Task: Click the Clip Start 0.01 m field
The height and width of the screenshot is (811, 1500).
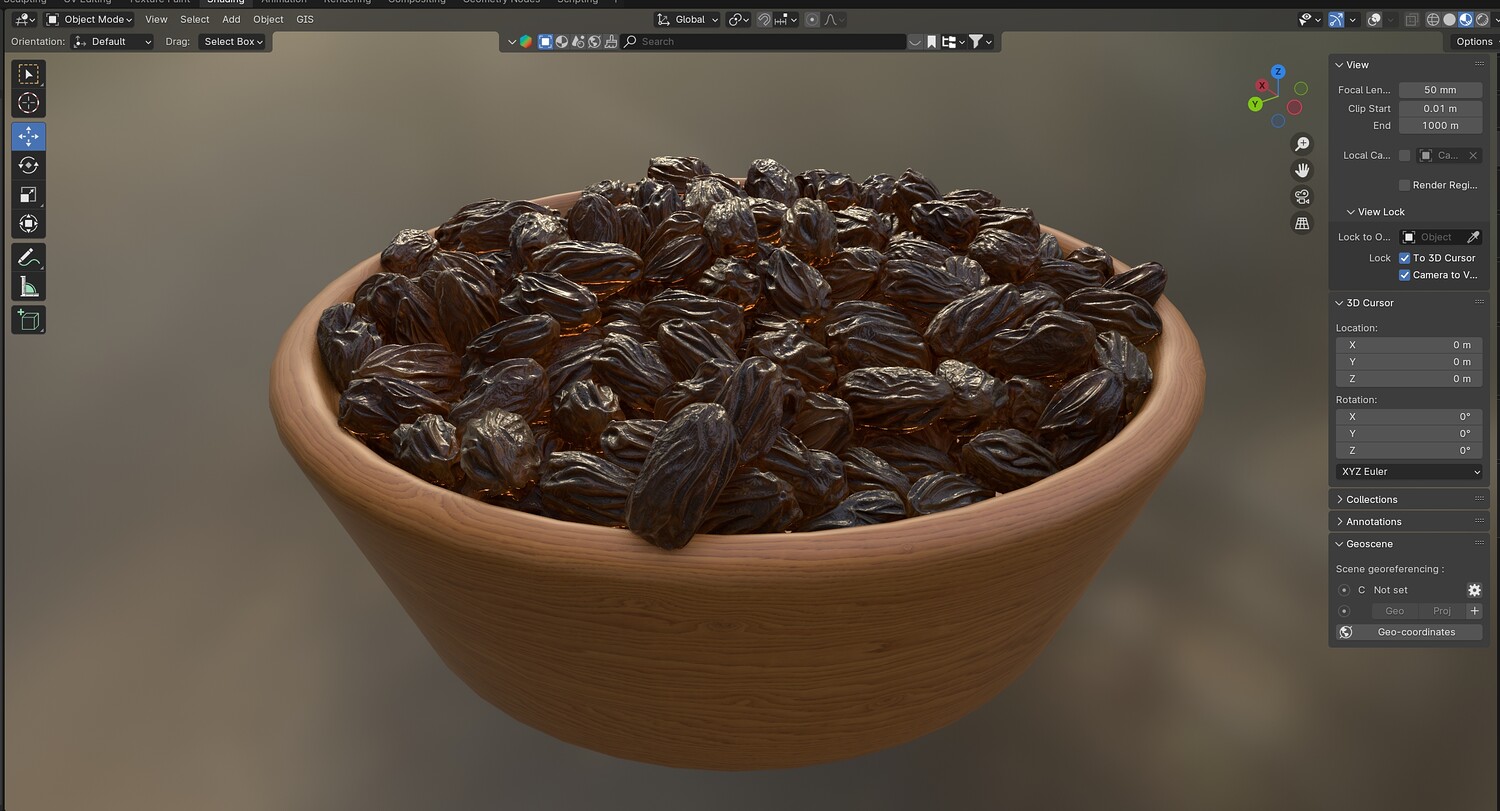Action: point(1440,108)
